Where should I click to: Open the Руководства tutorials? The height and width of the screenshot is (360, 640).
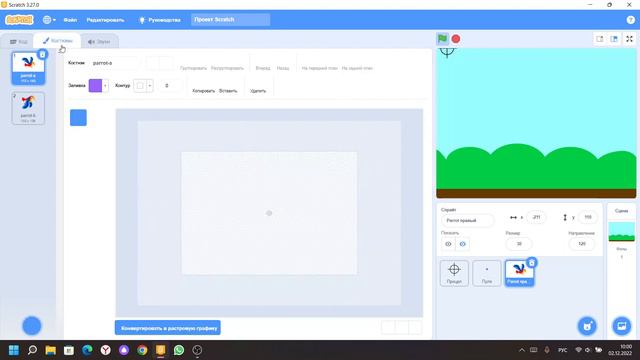click(x=160, y=20)
